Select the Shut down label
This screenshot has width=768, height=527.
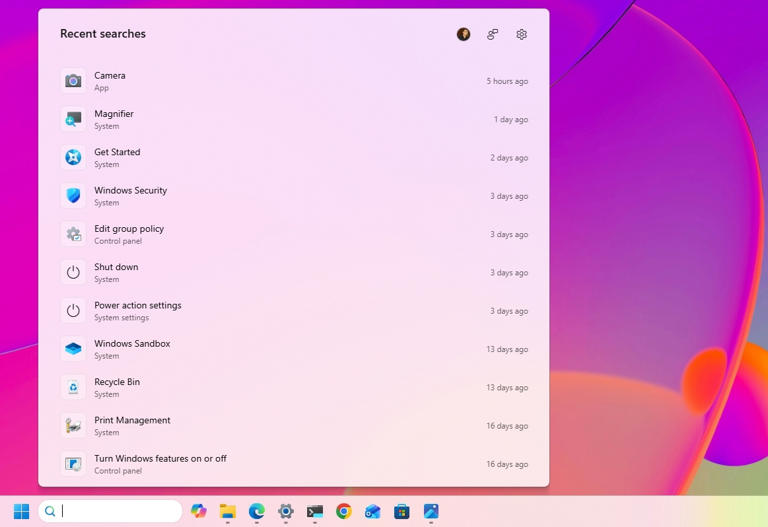coord(116,267)
